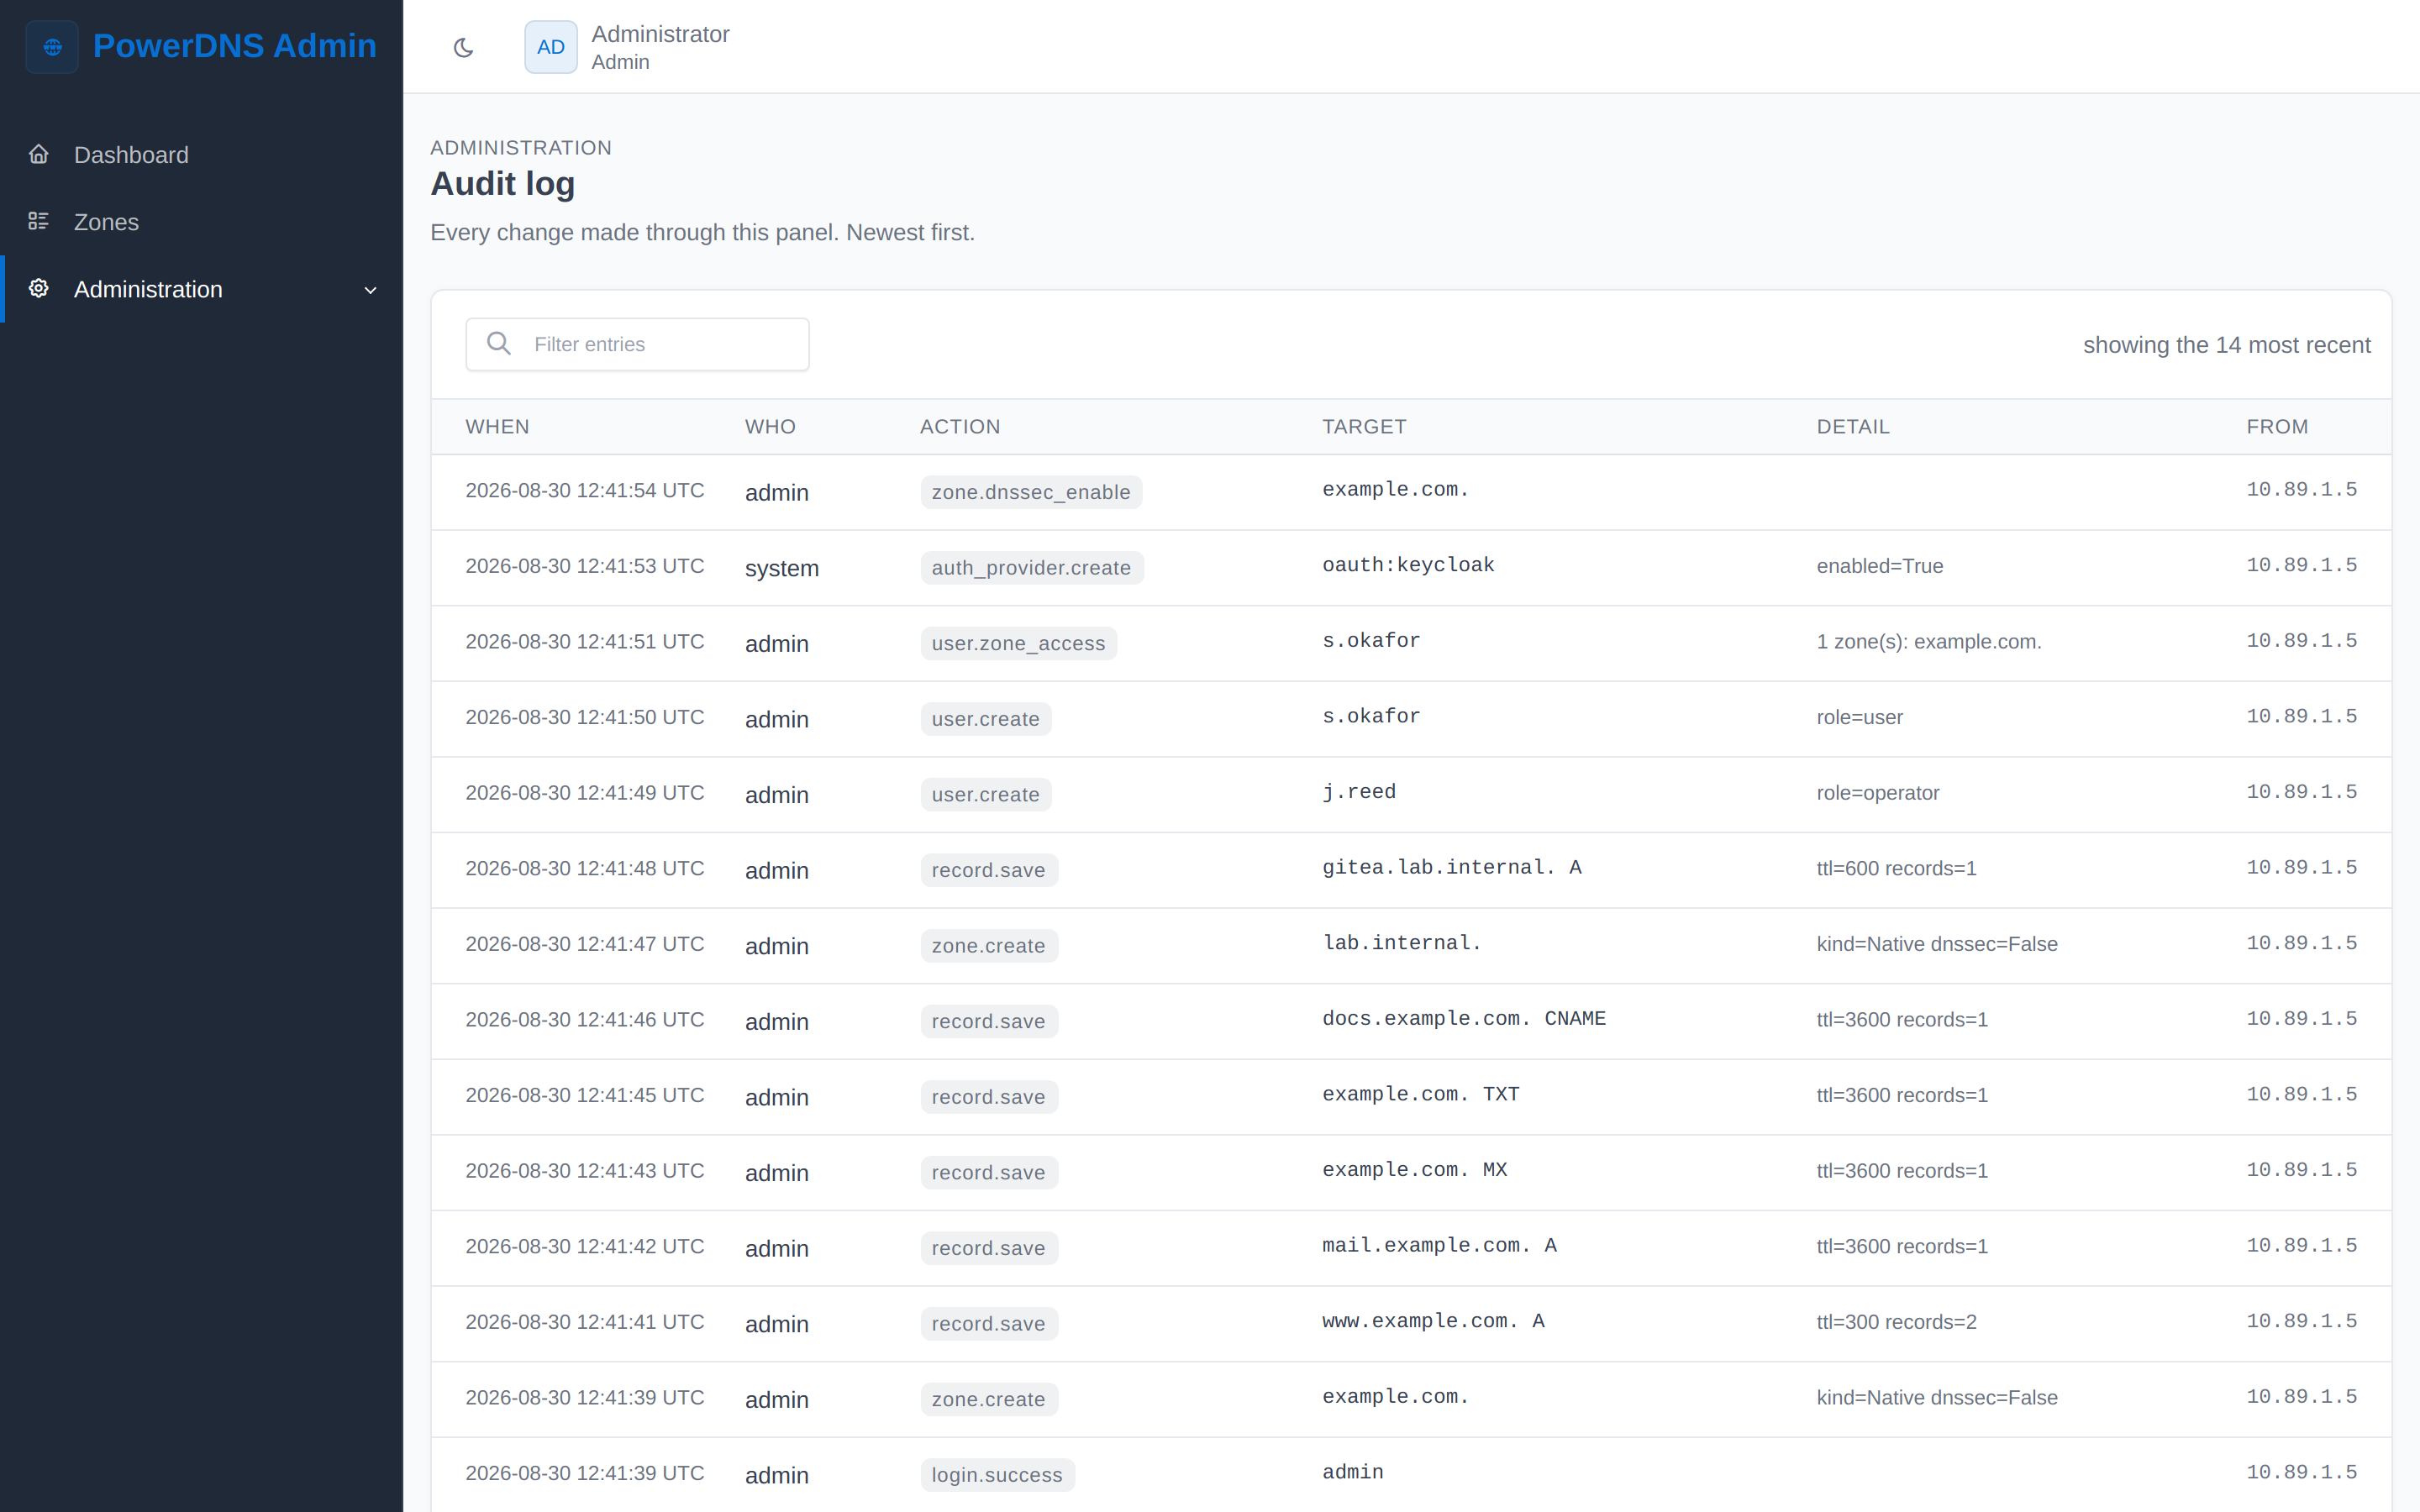Click the mail.example.com. A target
Image resolution: width=2420 pixels, height=1512 pixels.
click(x=1439, y=1245)
